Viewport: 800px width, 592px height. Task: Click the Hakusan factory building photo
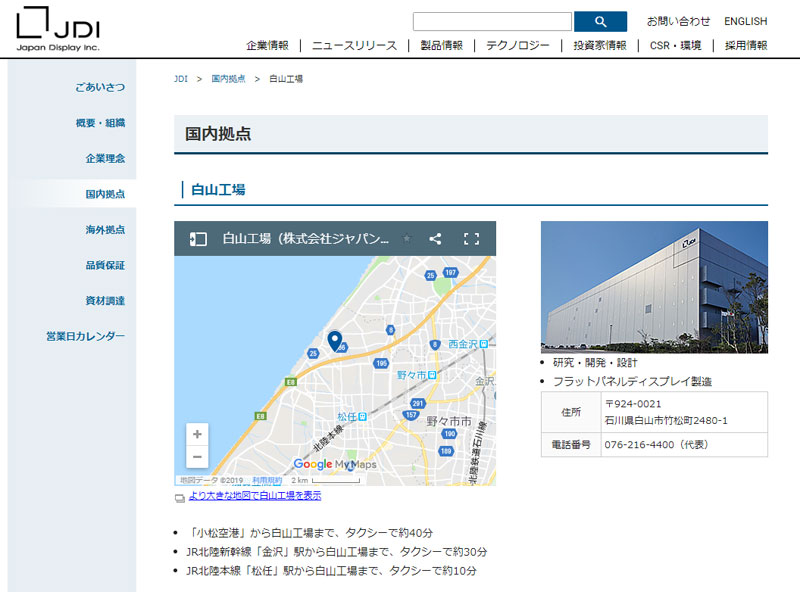click(654, 287)
